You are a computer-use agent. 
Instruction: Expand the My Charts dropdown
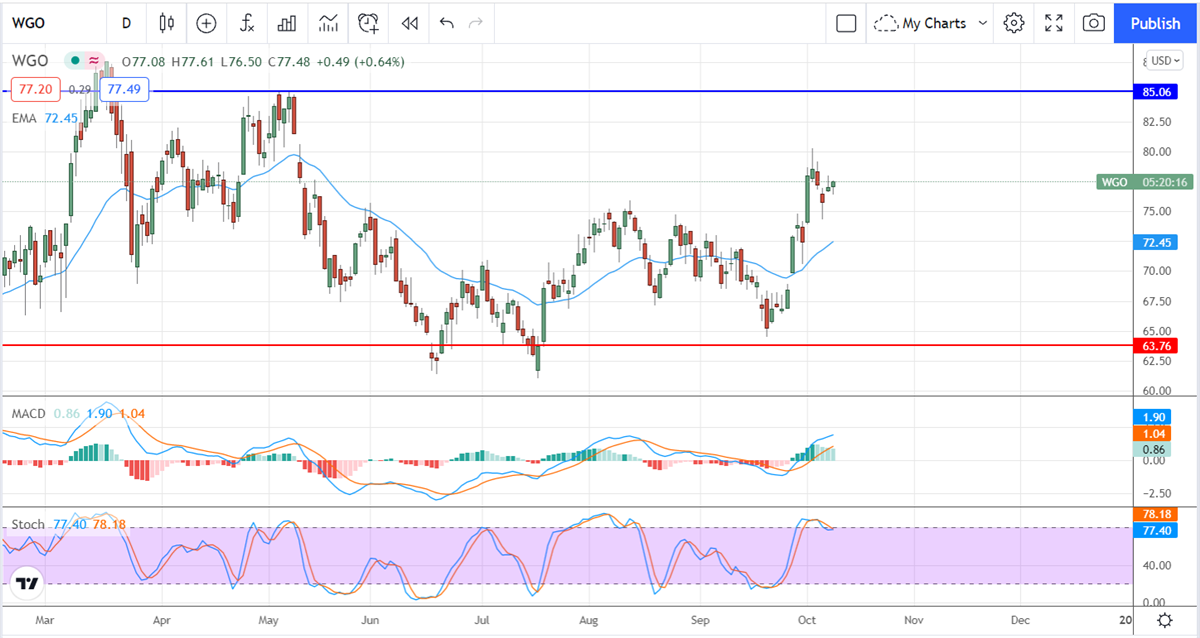pos(931,22)
